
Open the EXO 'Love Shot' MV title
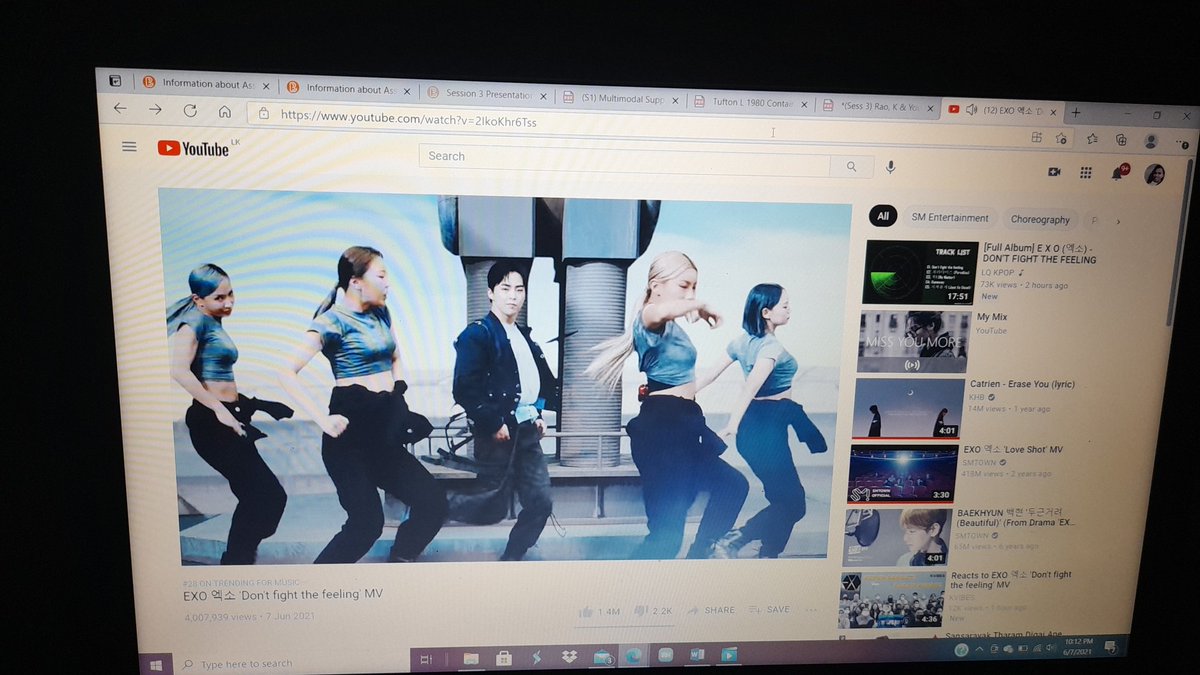(x=1015, y=450)
